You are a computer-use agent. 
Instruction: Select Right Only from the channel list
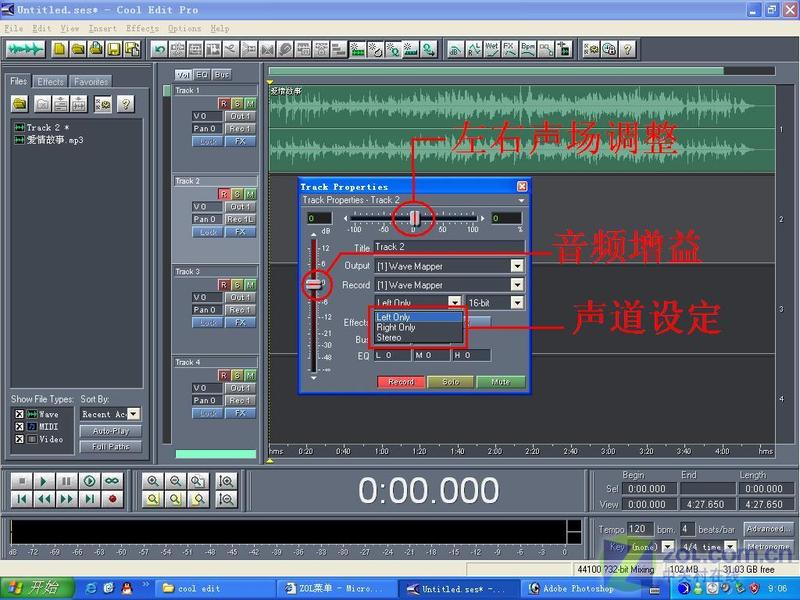tap(418, 328)
